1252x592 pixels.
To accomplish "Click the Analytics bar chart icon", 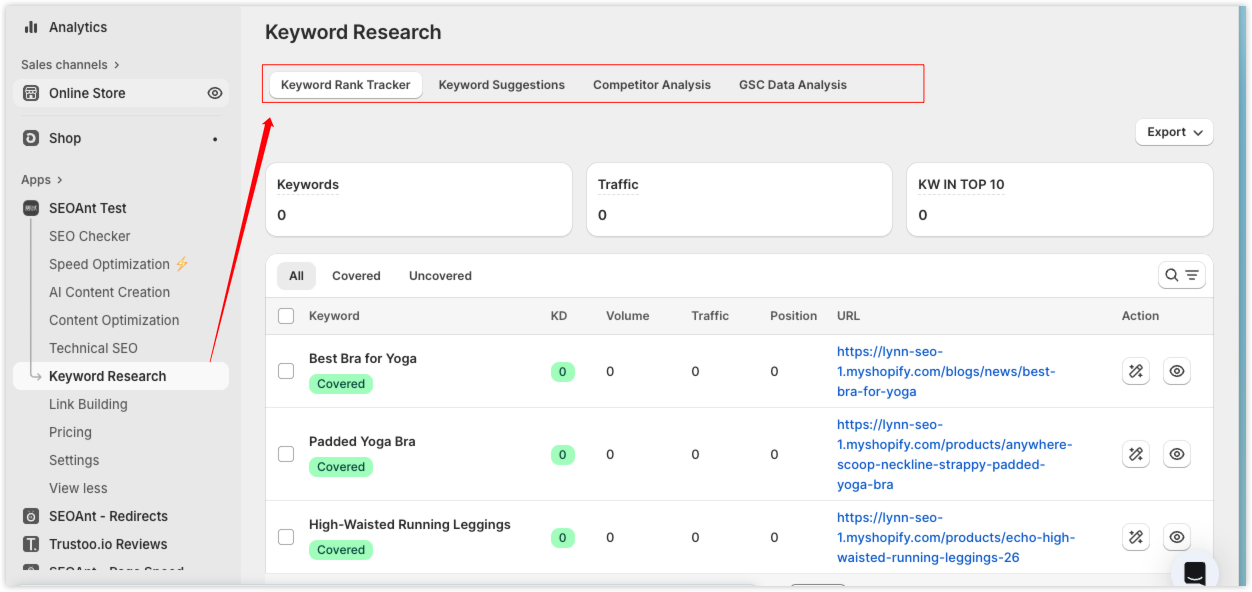I will (x=31, y=27).
